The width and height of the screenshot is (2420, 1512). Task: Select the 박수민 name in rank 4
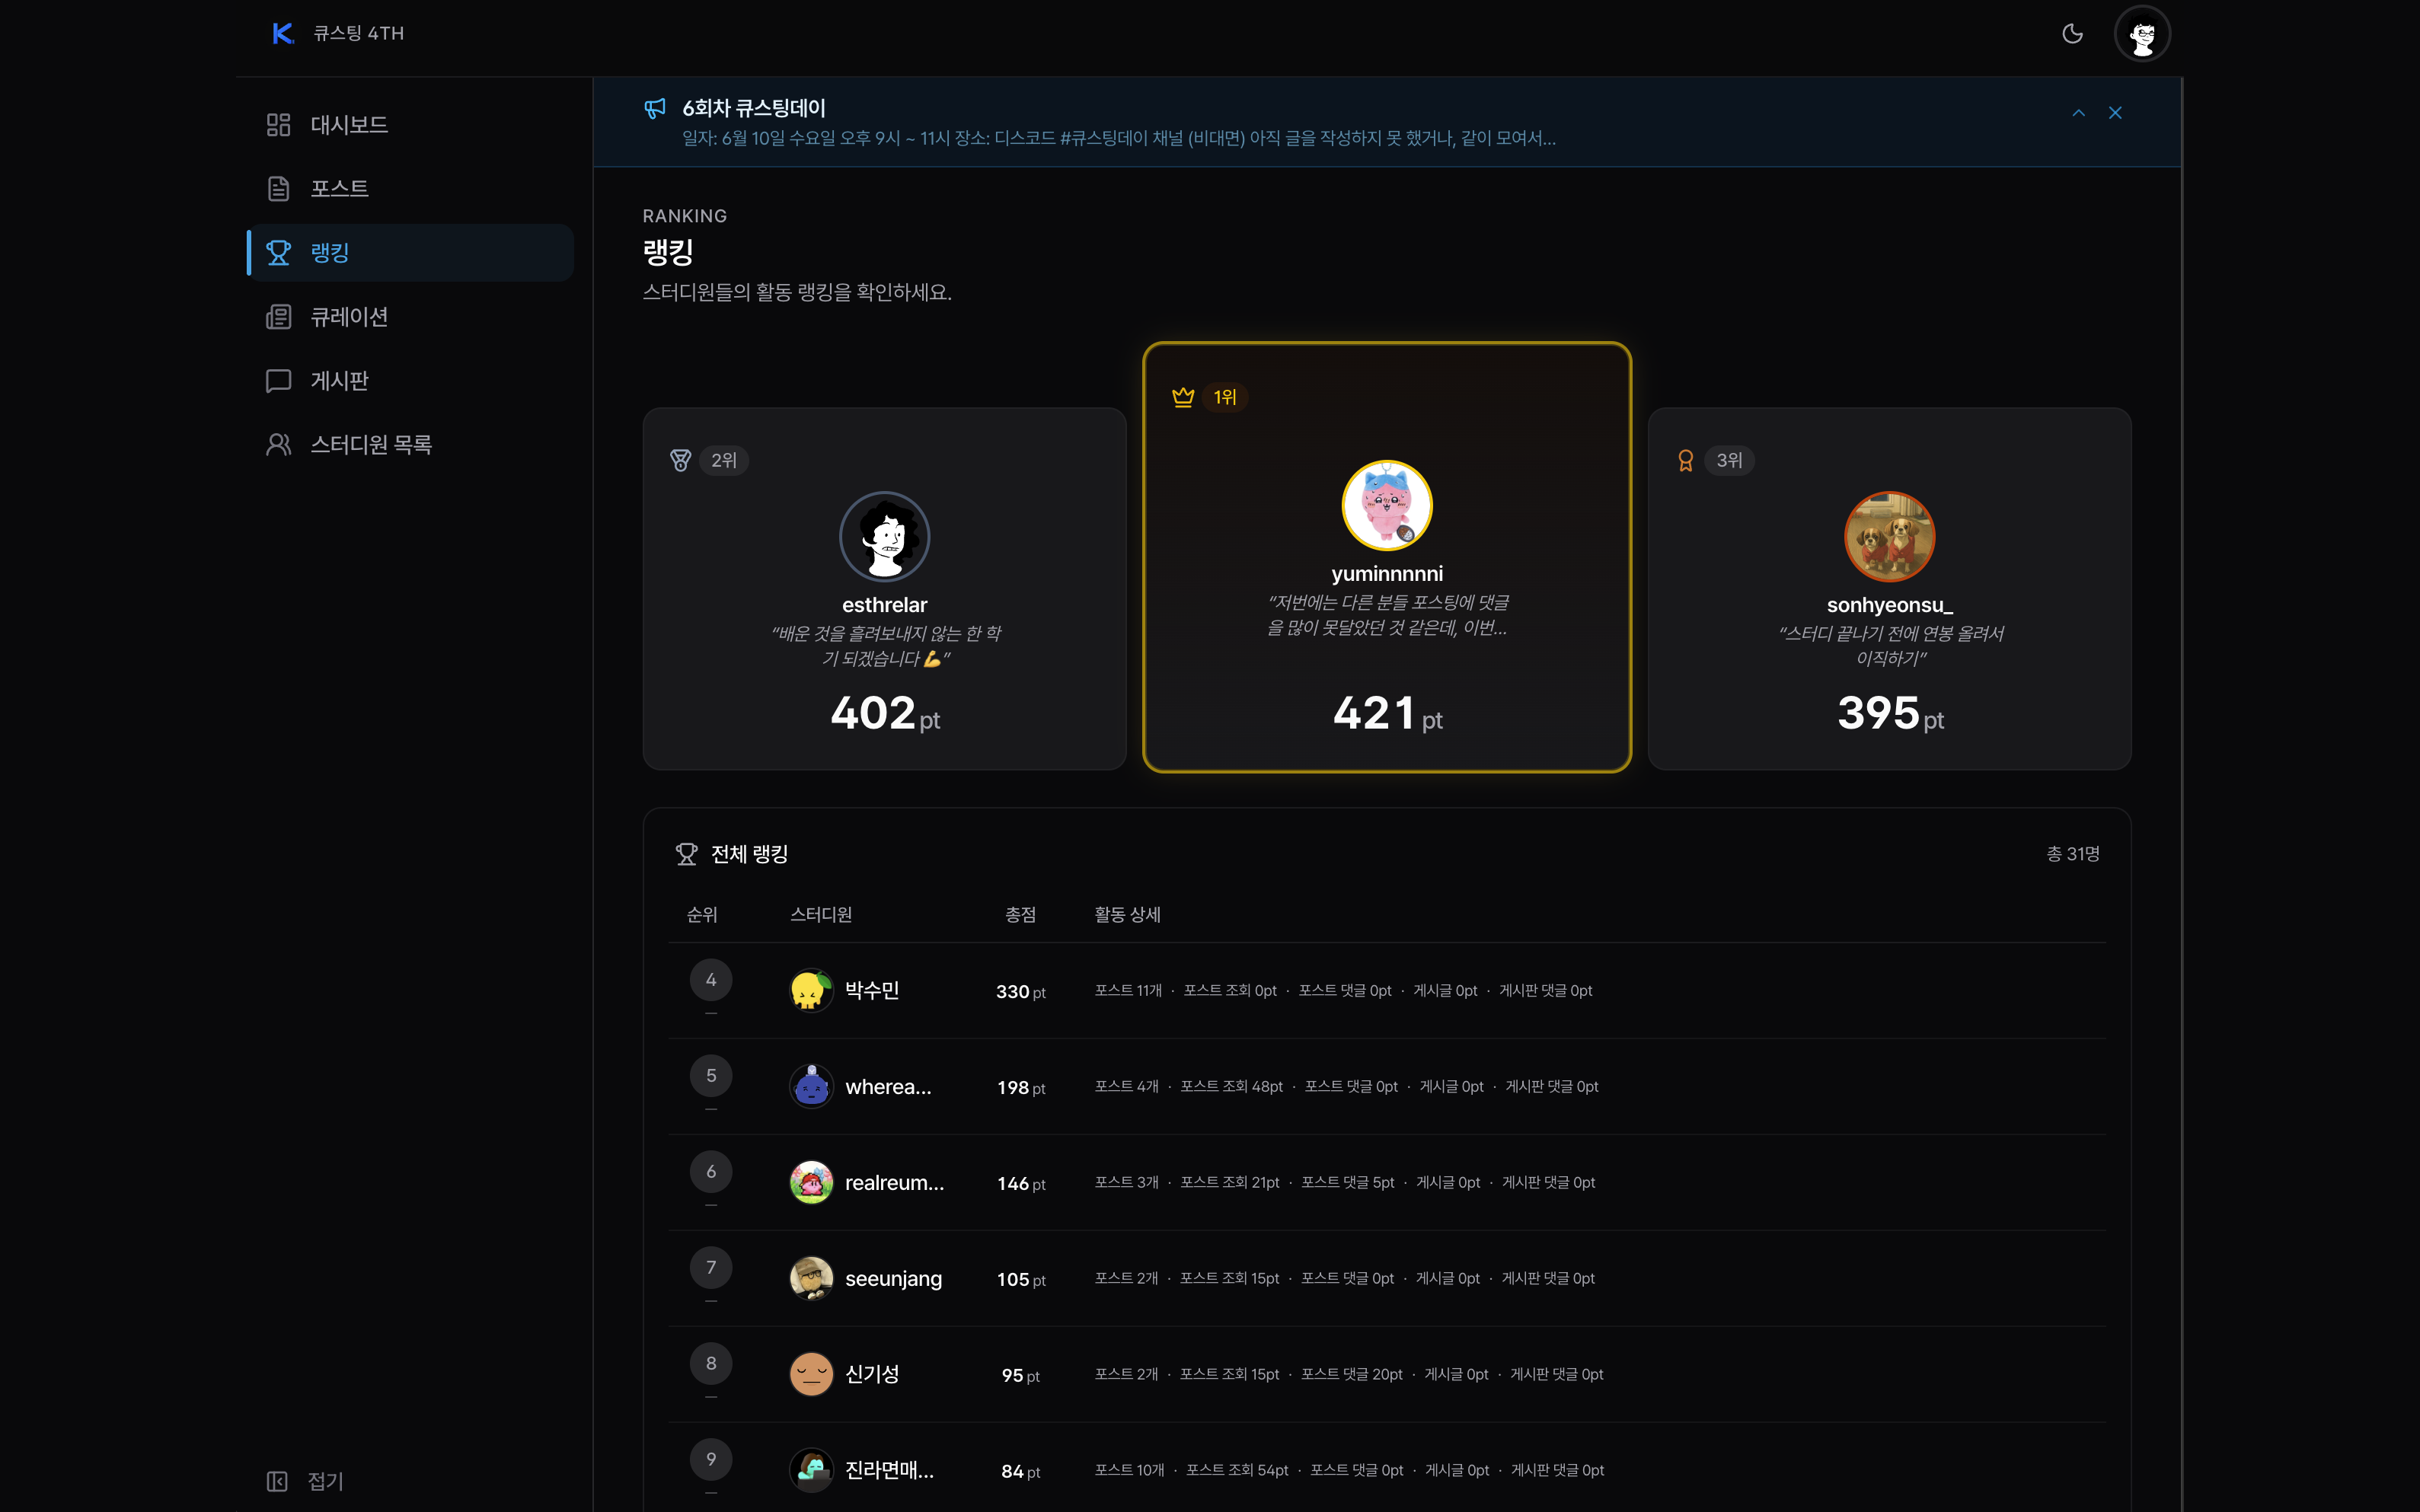click(x=872, y=990)
